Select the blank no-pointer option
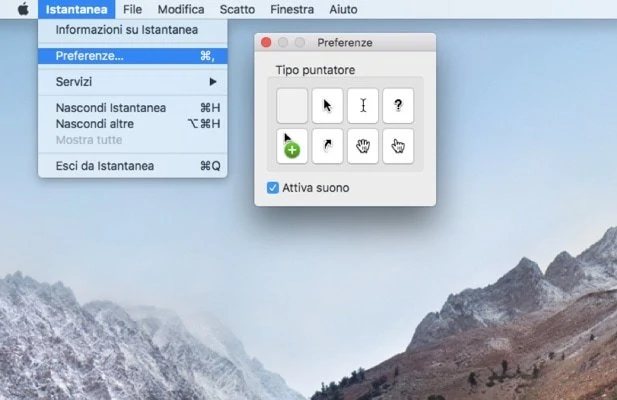 292,106
